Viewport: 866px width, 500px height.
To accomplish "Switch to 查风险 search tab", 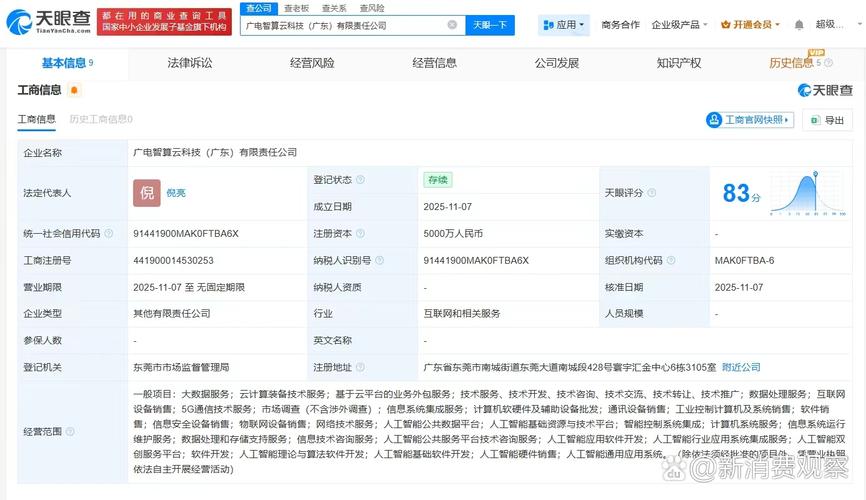I will (x=372, y=8).
